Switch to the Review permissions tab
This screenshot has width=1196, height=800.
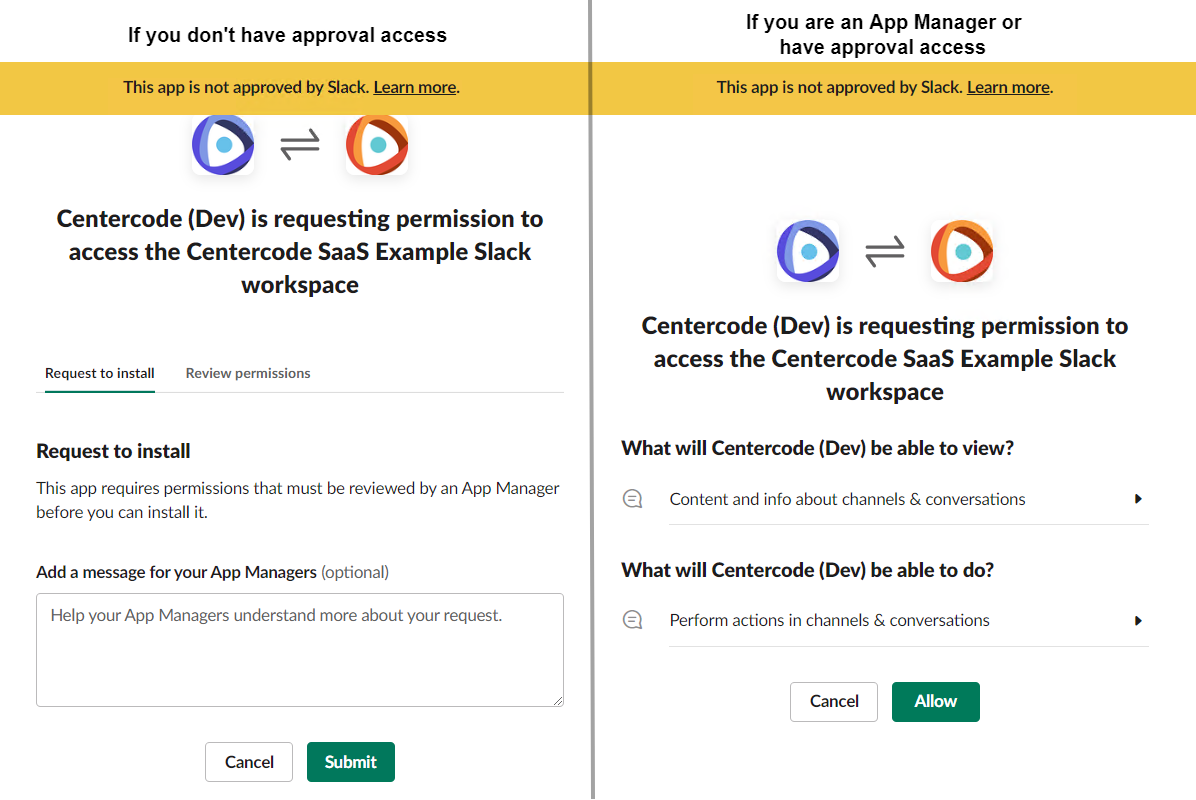tap(248, 373)
